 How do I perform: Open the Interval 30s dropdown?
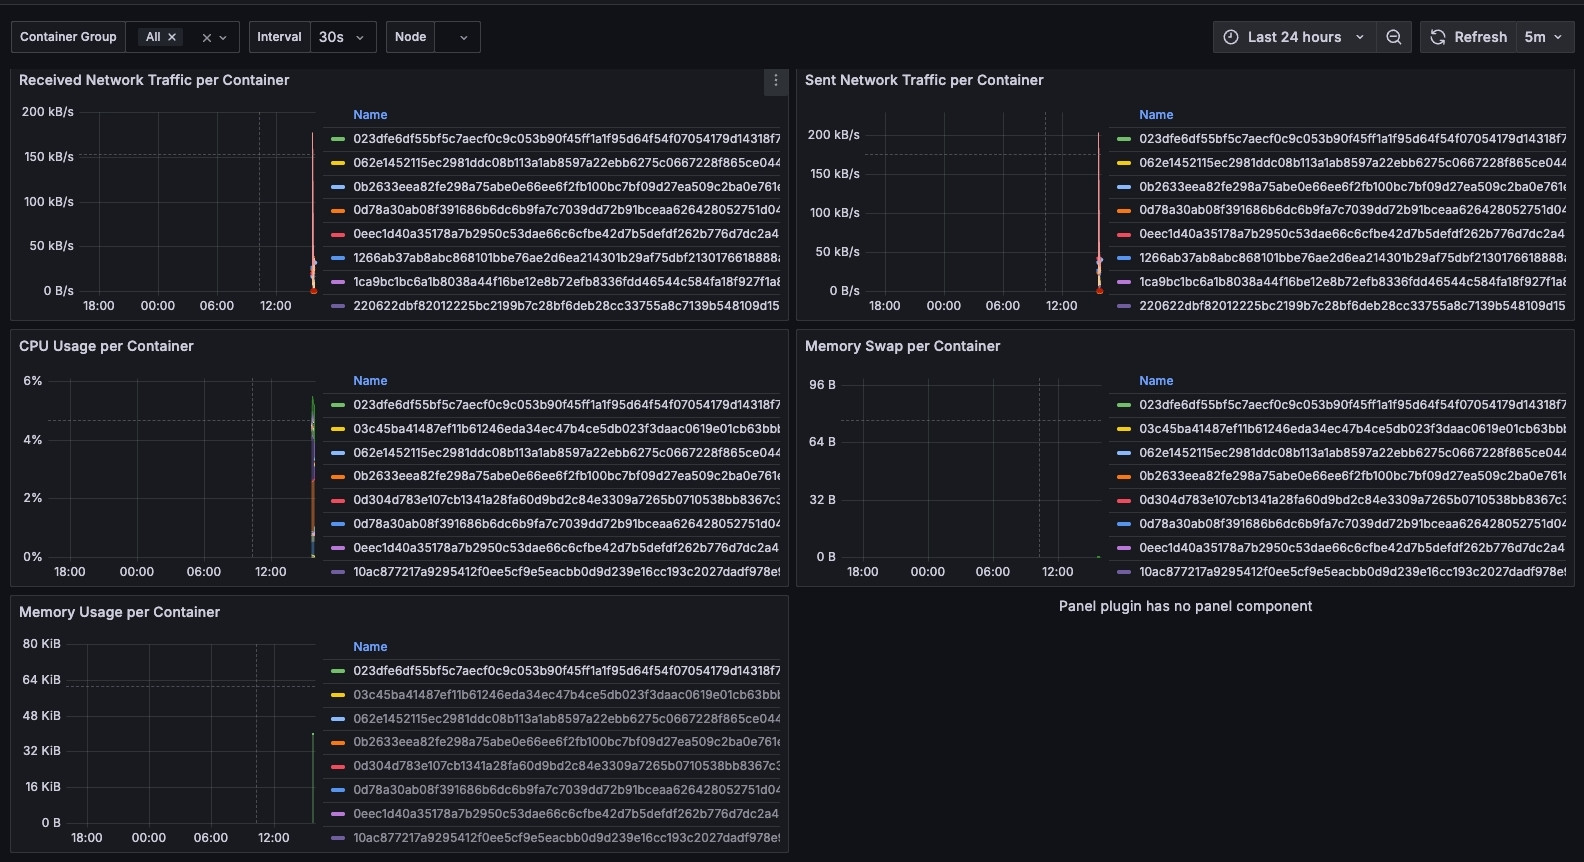click(343, 37)
